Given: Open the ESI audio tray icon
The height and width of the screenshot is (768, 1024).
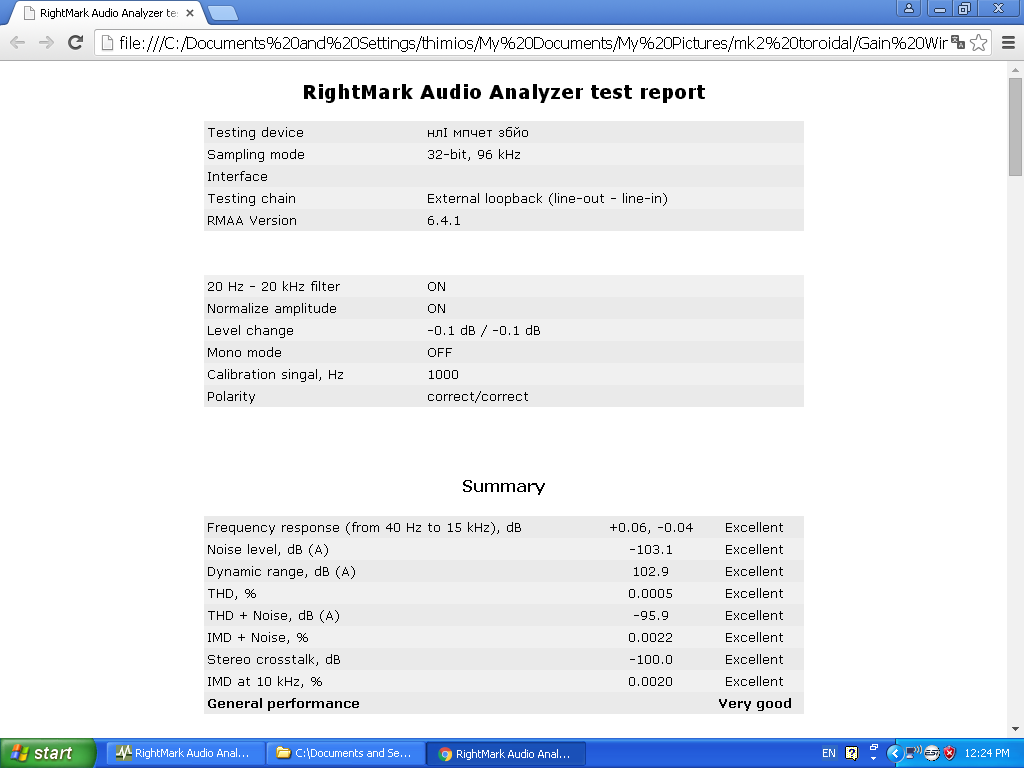Looking at the screenshot, I should point(931,753).
